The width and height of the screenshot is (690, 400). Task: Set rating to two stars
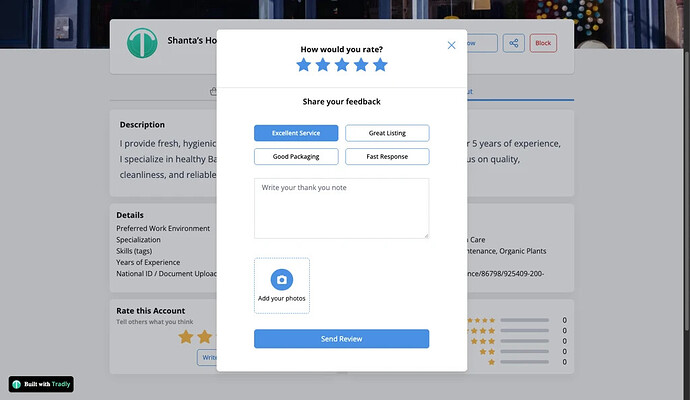(x=323, y=65)
